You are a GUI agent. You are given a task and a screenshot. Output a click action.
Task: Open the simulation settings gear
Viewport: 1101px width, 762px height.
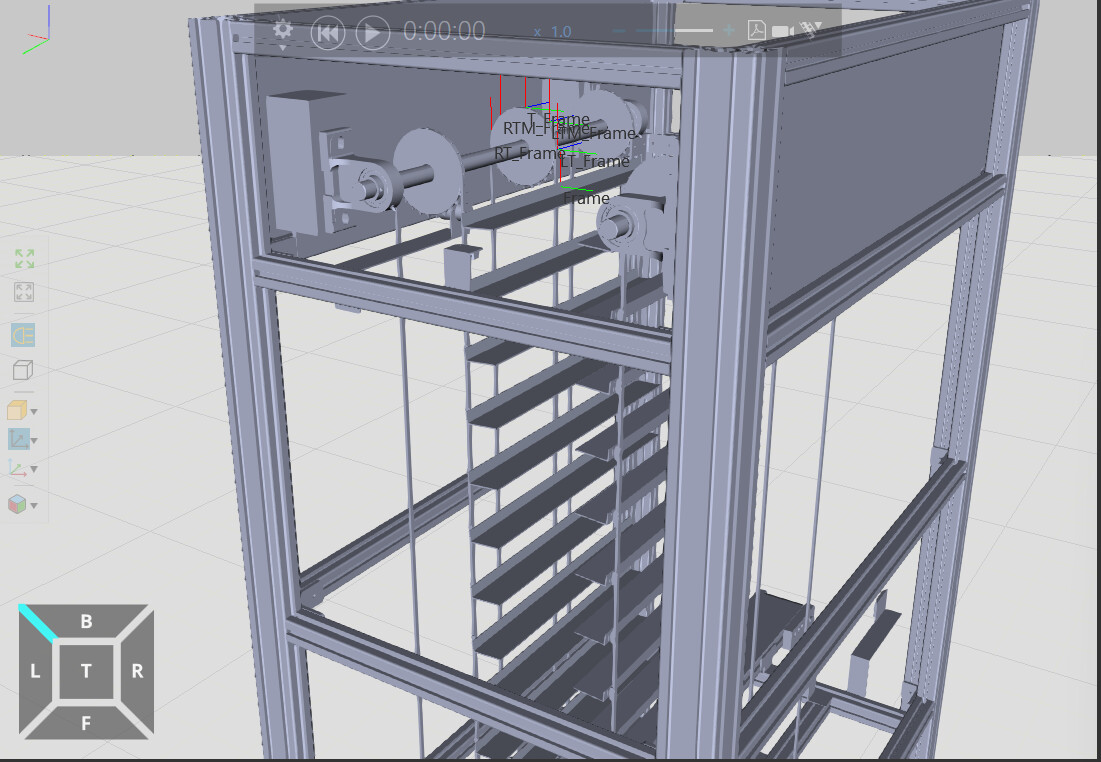282,30
